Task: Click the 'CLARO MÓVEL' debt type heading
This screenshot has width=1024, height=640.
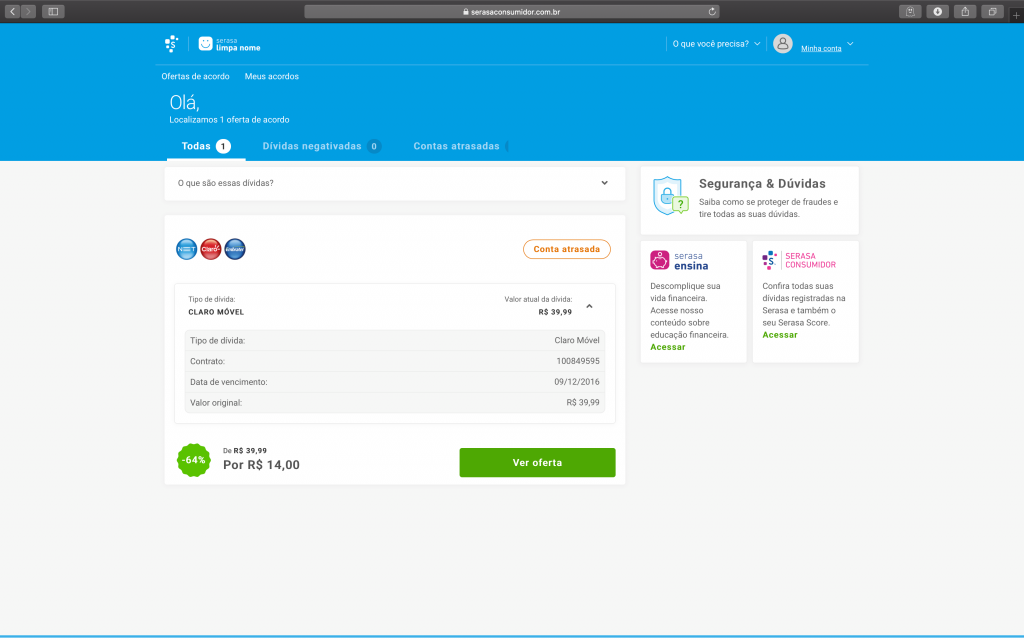Action: click(x=216, y=312)
